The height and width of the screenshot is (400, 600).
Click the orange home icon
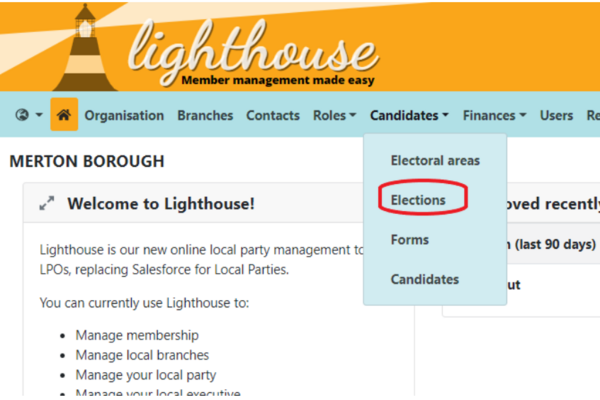[x=64, y=114]
